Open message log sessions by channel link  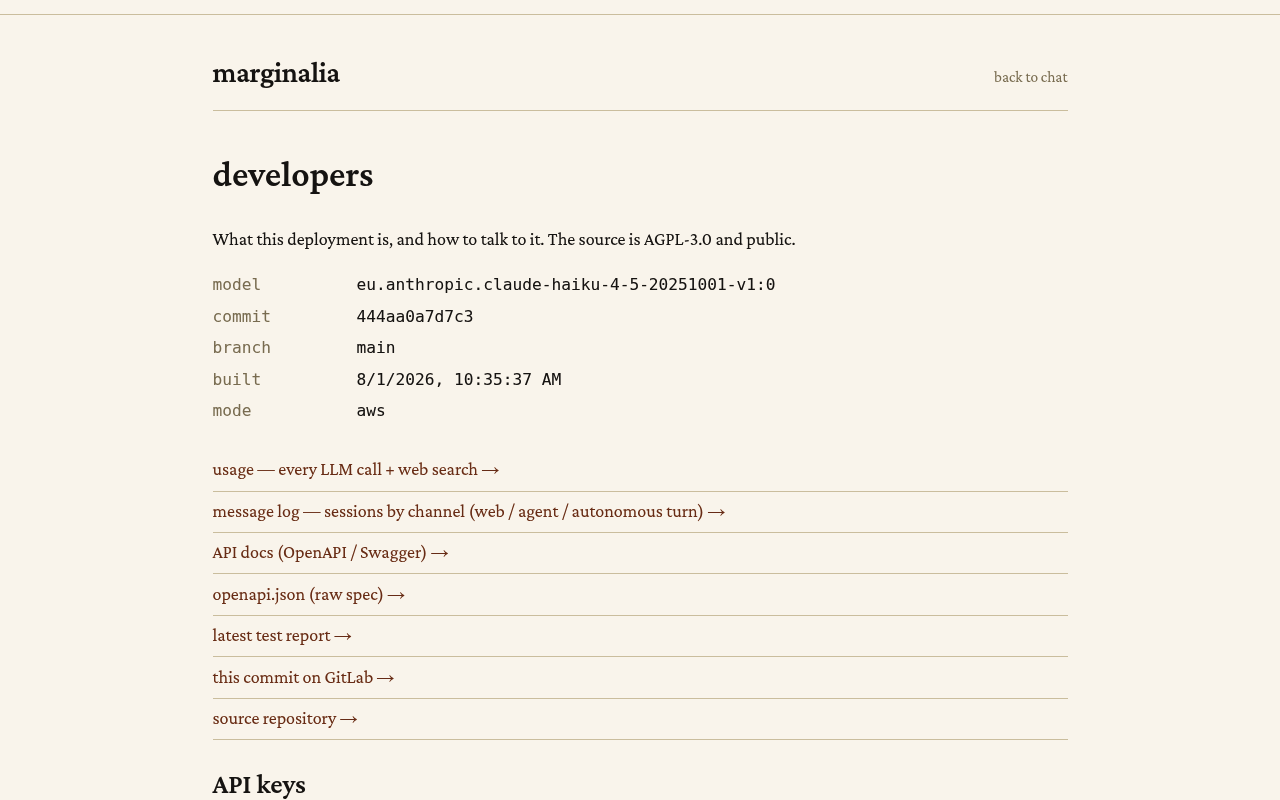[x=469, y=512]
